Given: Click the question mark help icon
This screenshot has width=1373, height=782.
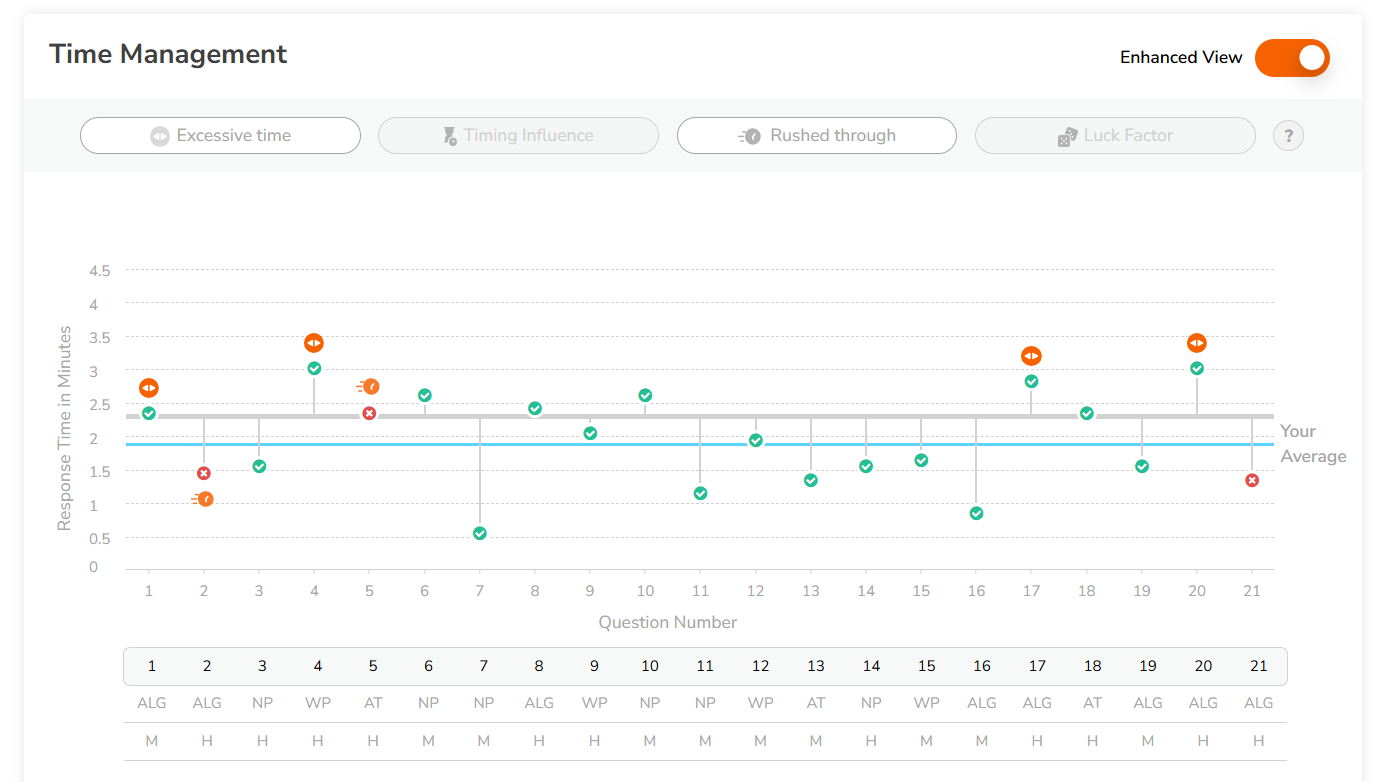Looking at the screenshot, I should pyautogui.click(x=1288, y=136).
